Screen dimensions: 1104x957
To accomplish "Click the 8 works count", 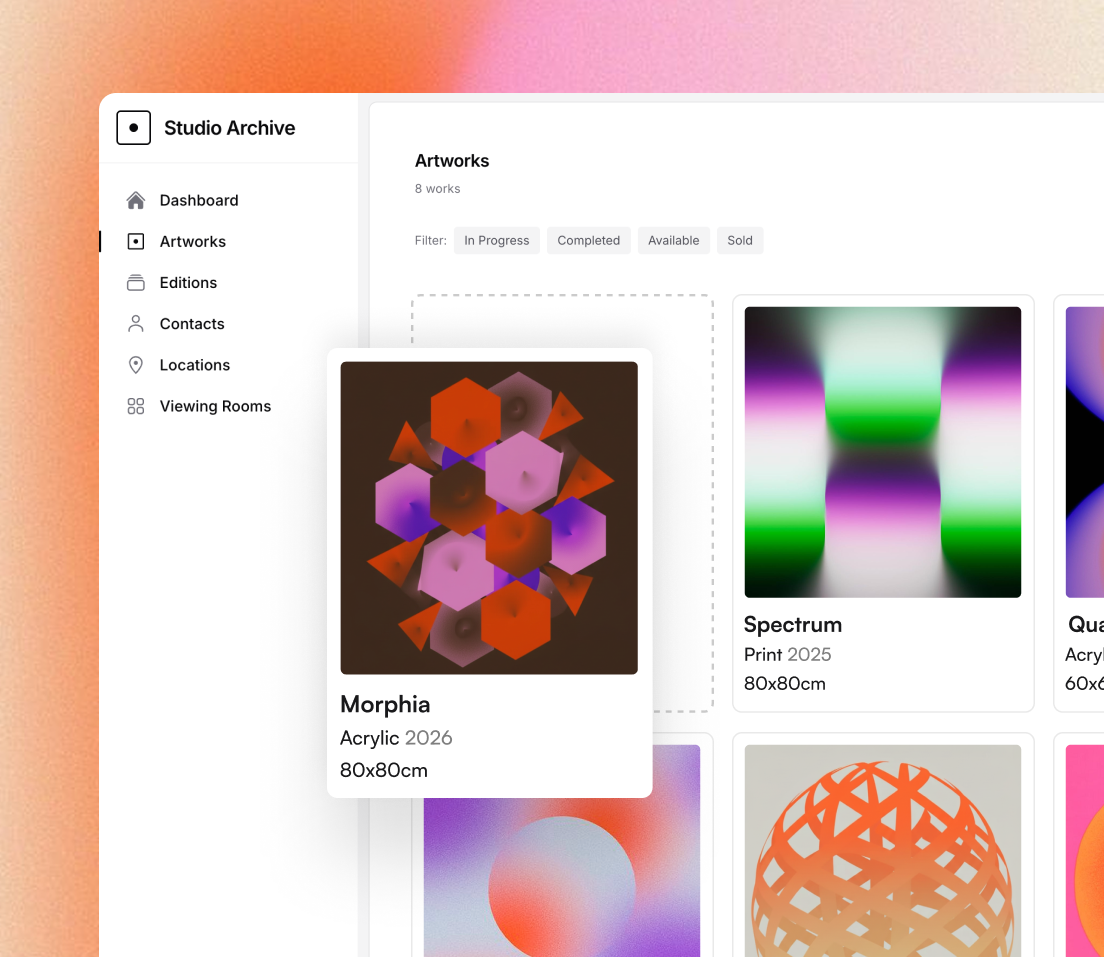I will [437, 189].
